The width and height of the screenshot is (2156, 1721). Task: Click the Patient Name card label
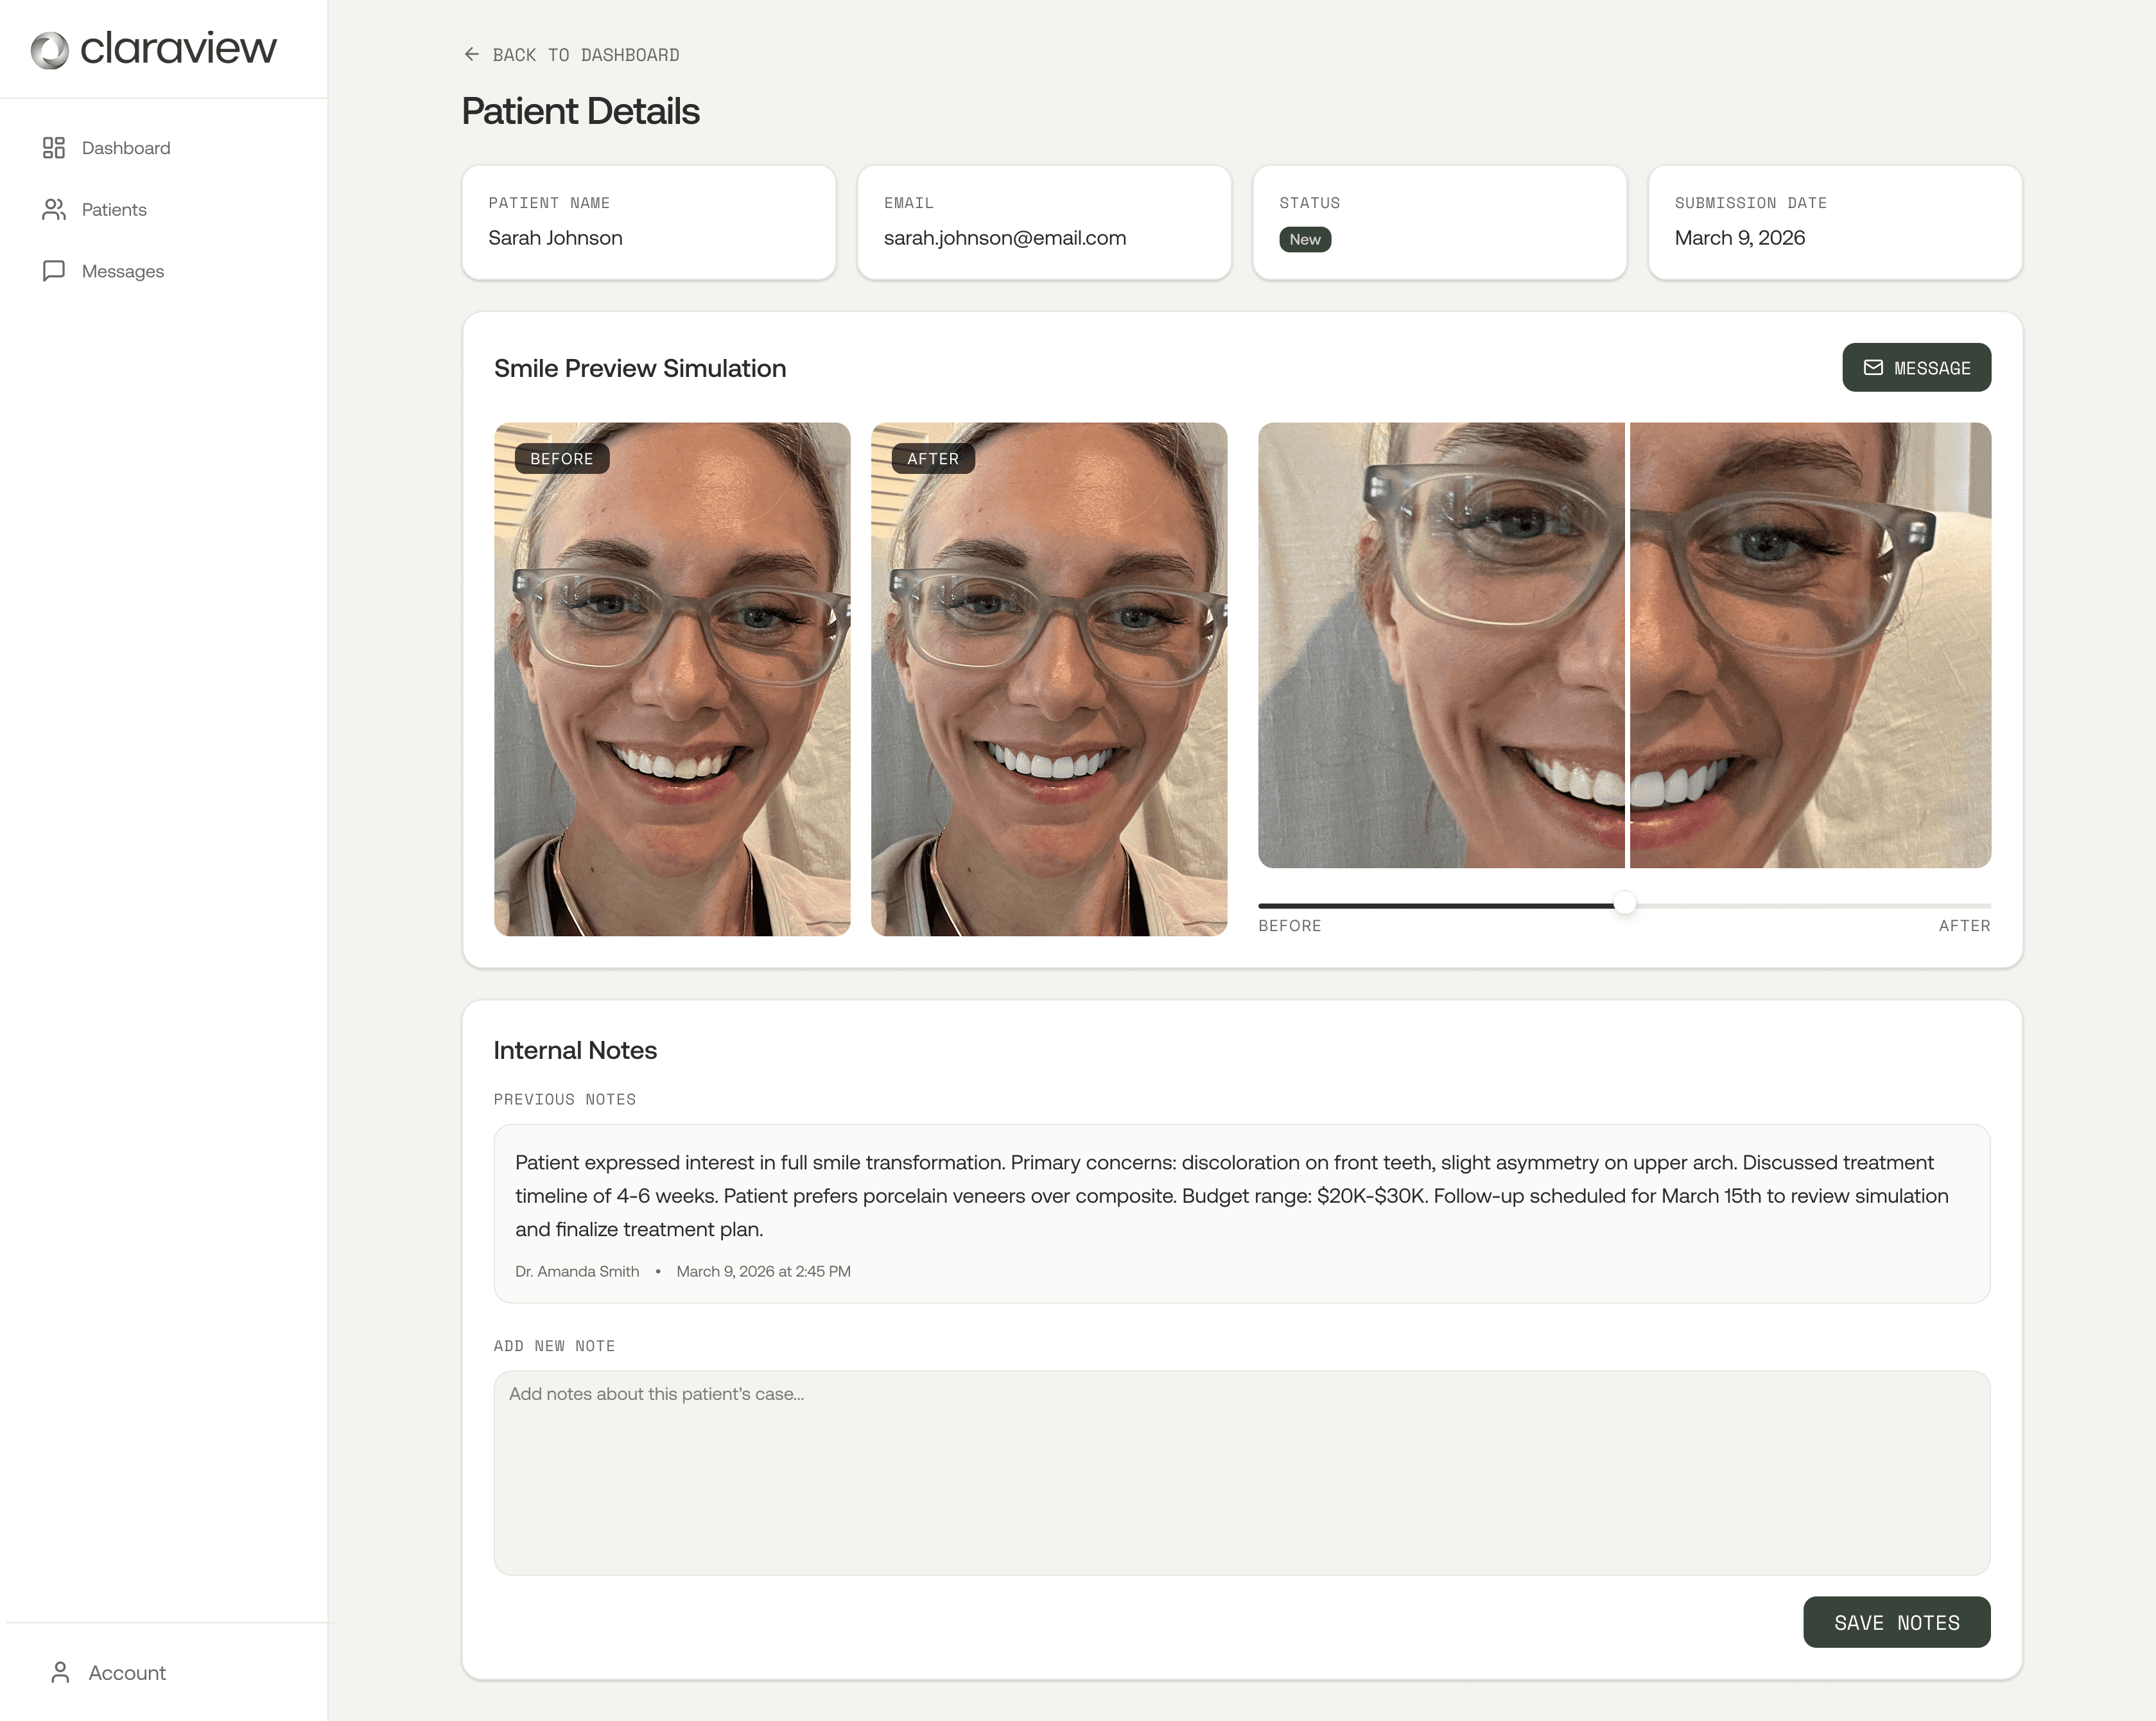pyautogui.click(x=549, y=203)
